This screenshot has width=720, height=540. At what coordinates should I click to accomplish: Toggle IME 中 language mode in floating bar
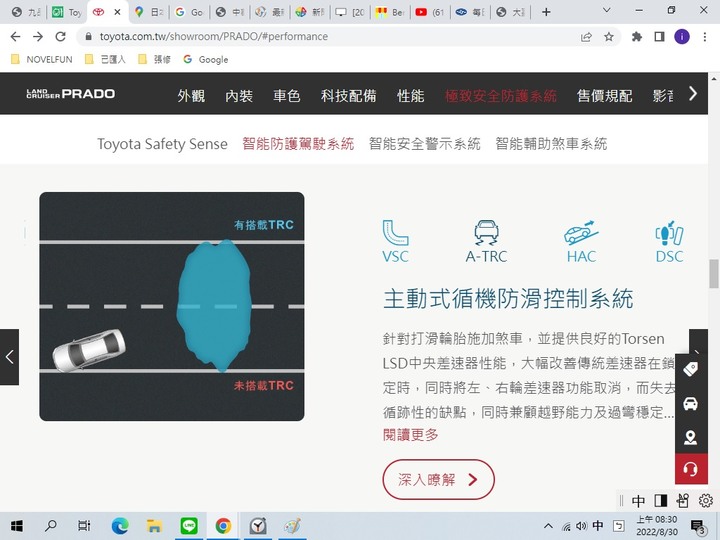point(638,501)
